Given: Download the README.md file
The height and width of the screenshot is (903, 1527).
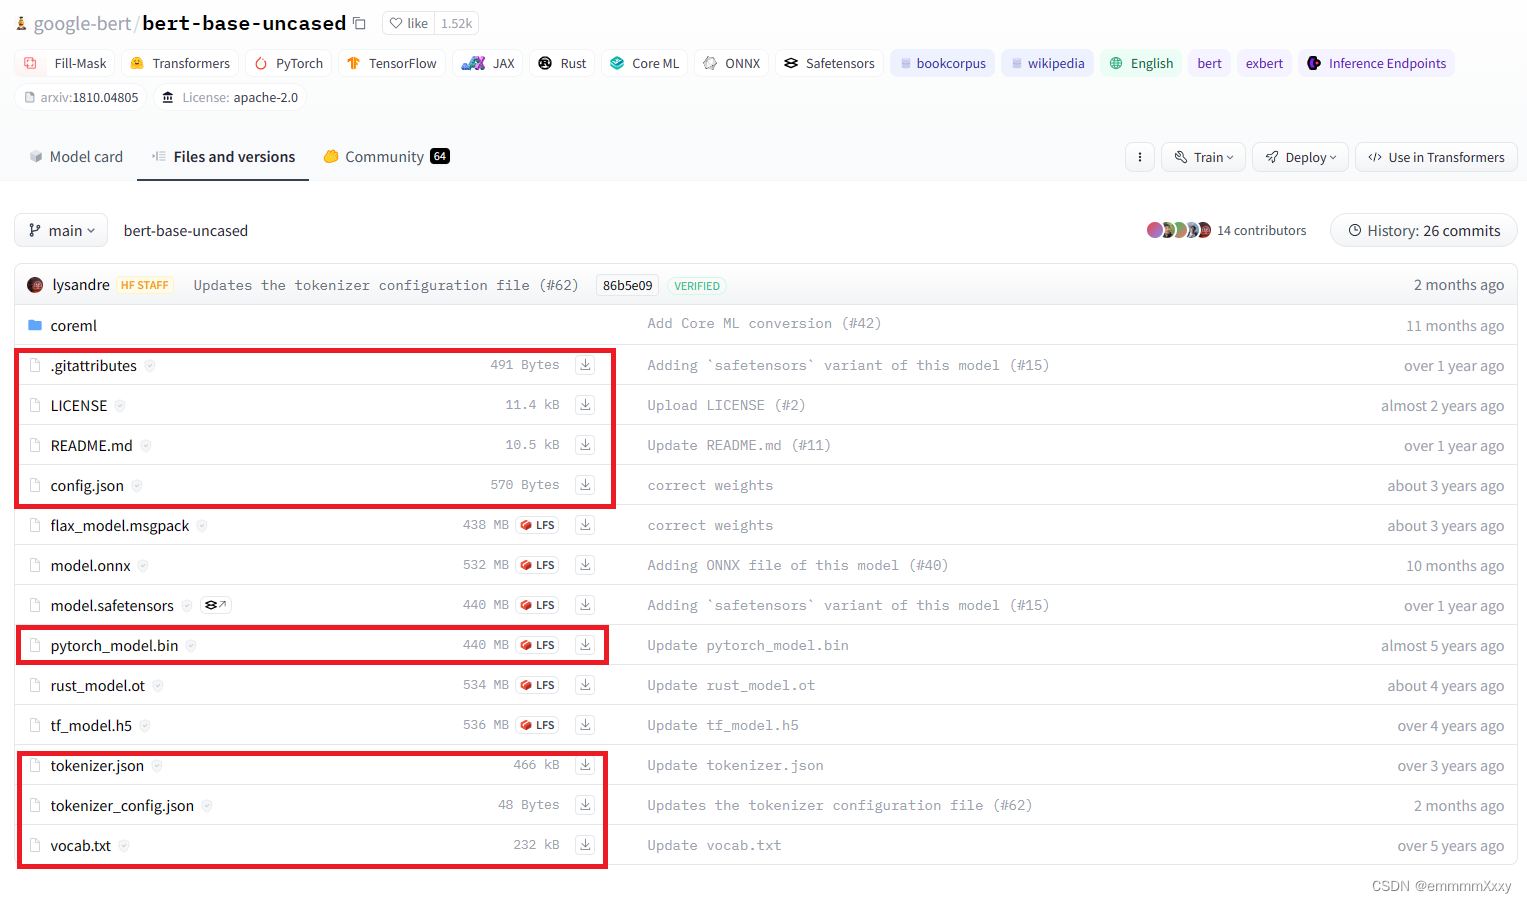Looking at the screenshot, I should pyautogui.click(x=585, y=445).
